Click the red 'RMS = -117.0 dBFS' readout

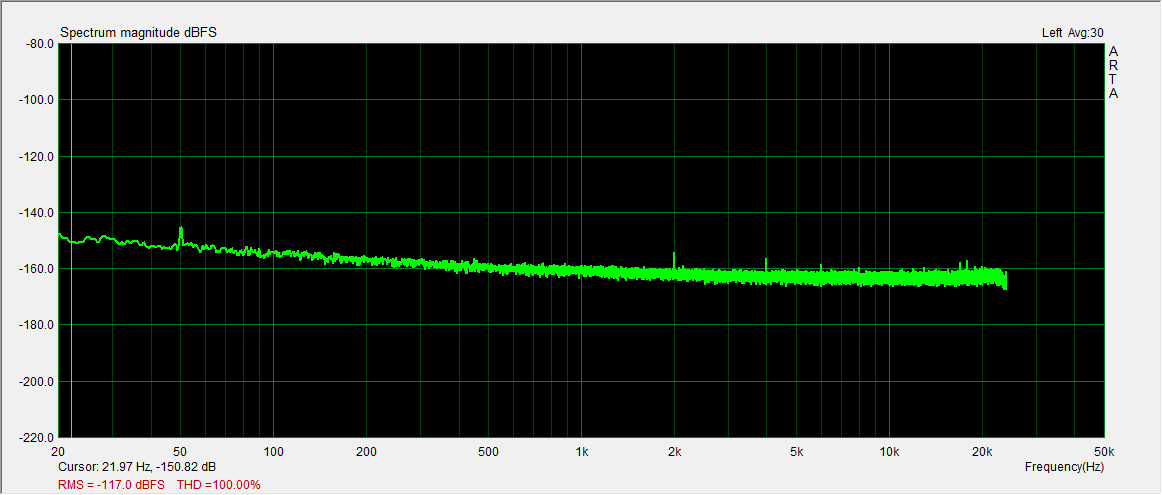pos(112,485)
